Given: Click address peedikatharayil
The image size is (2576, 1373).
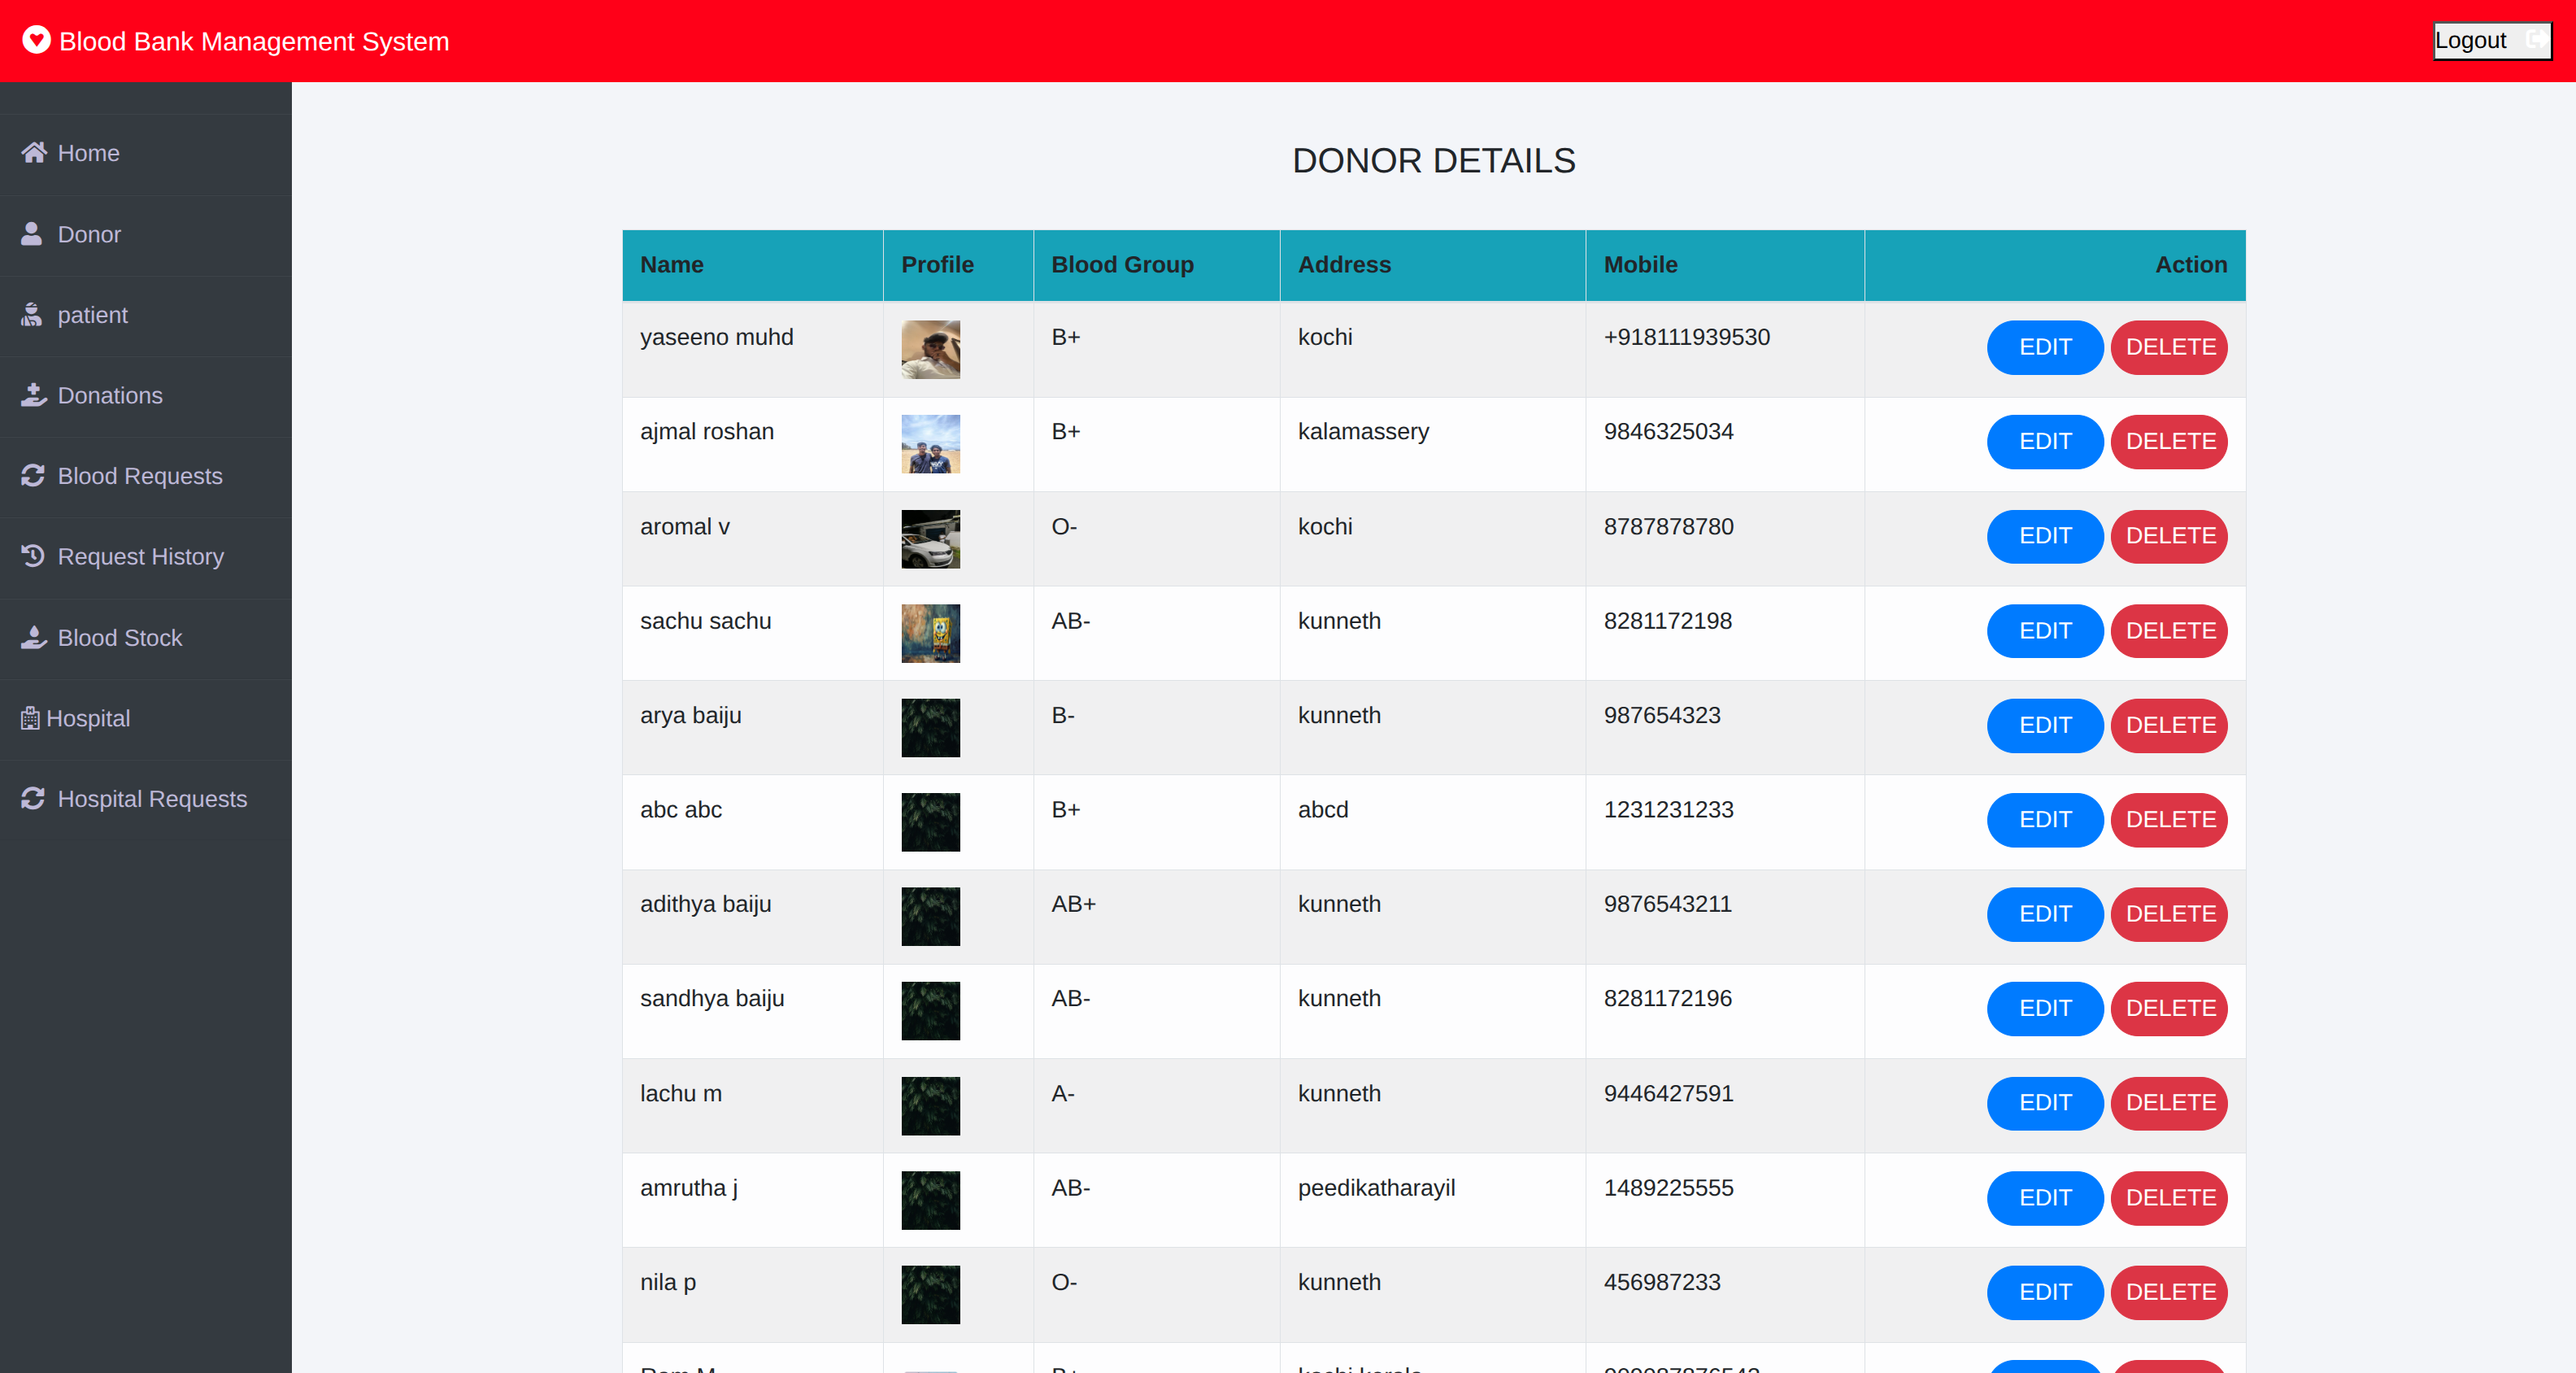Looking at the screenshot, I should click(x=1376, y=1188).
